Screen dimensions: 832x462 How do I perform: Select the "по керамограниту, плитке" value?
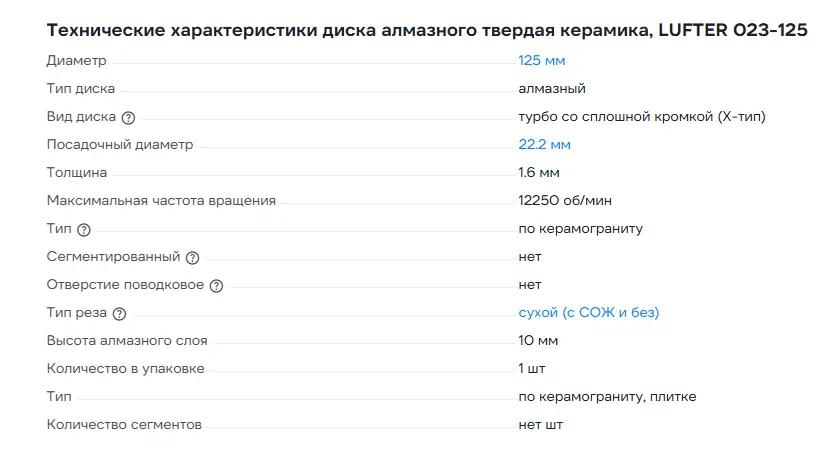pos(607,397)
